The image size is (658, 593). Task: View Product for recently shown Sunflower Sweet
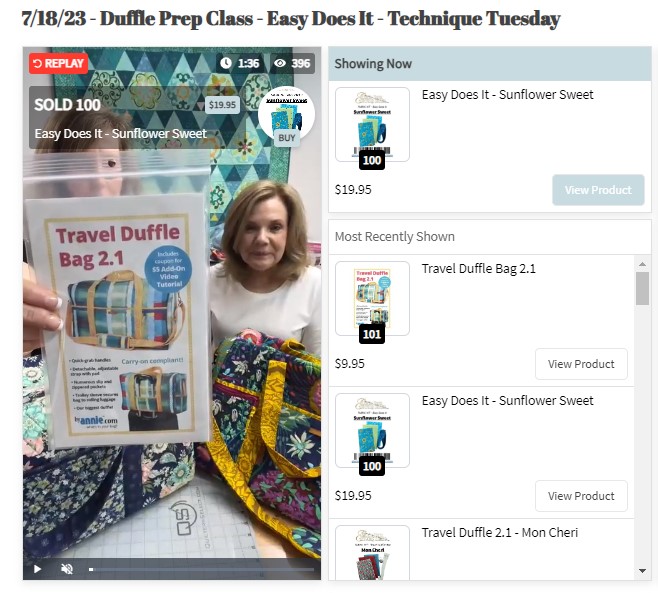tap(581, 496)
